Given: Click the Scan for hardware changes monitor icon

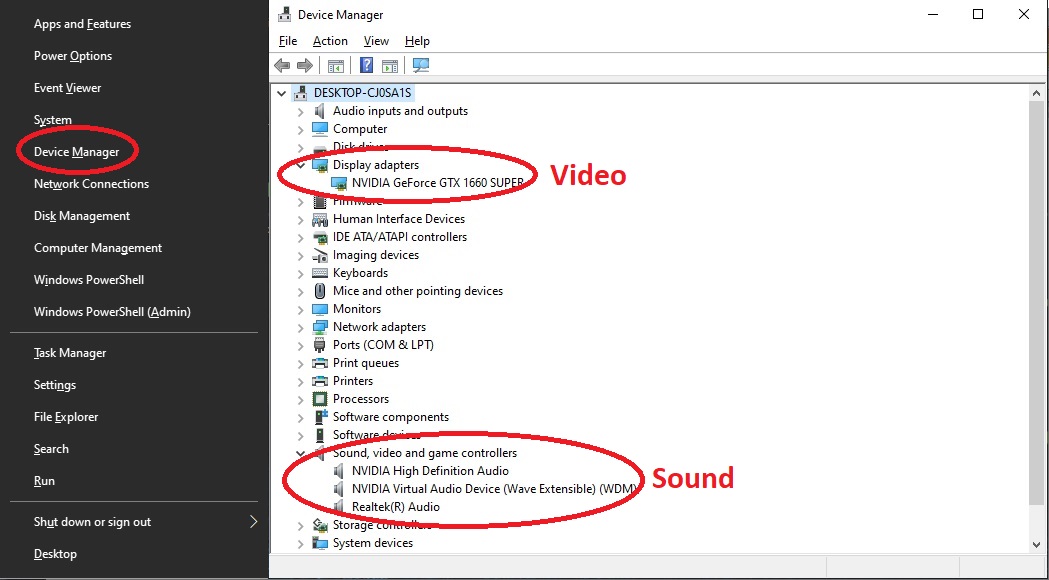Looking at the screenshot, I should click(x=421, y=65).
